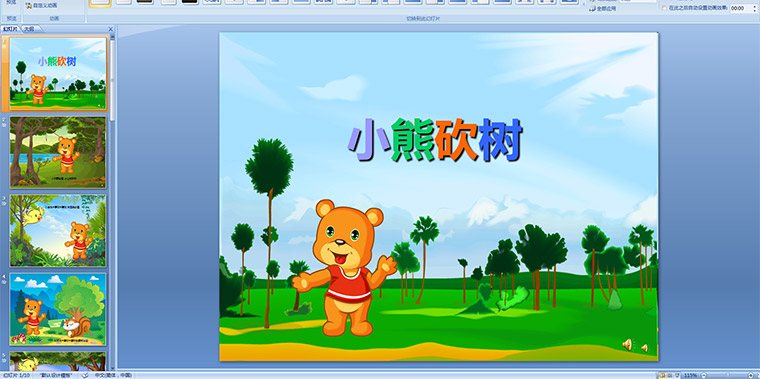Click the small speaker sound icon on slide

[x=644, y=347]
